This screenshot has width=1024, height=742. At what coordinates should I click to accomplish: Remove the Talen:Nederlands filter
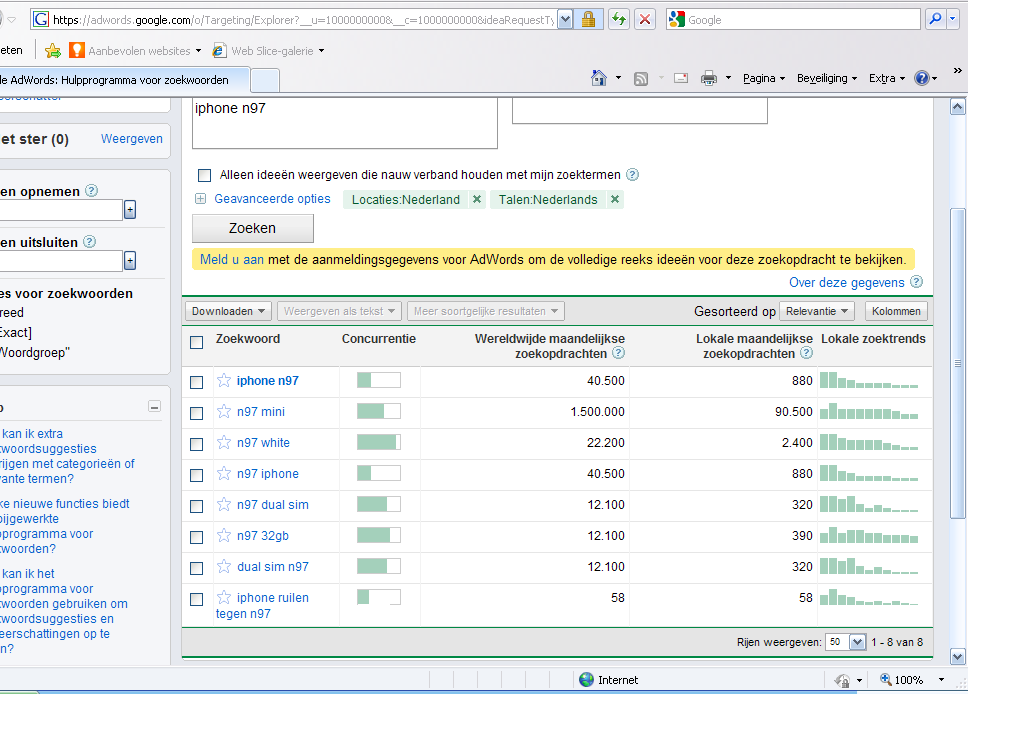click(x=615, y=199)
